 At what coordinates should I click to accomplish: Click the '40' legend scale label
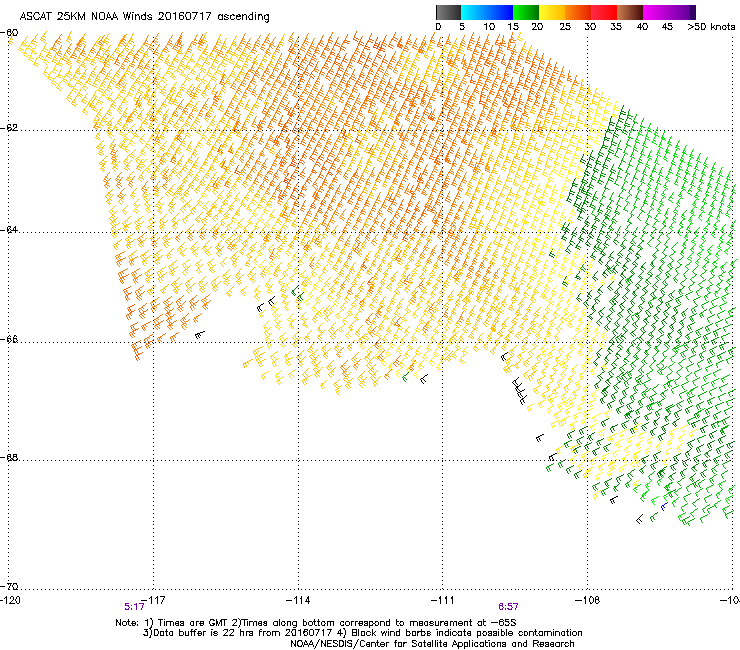(642, 26)
